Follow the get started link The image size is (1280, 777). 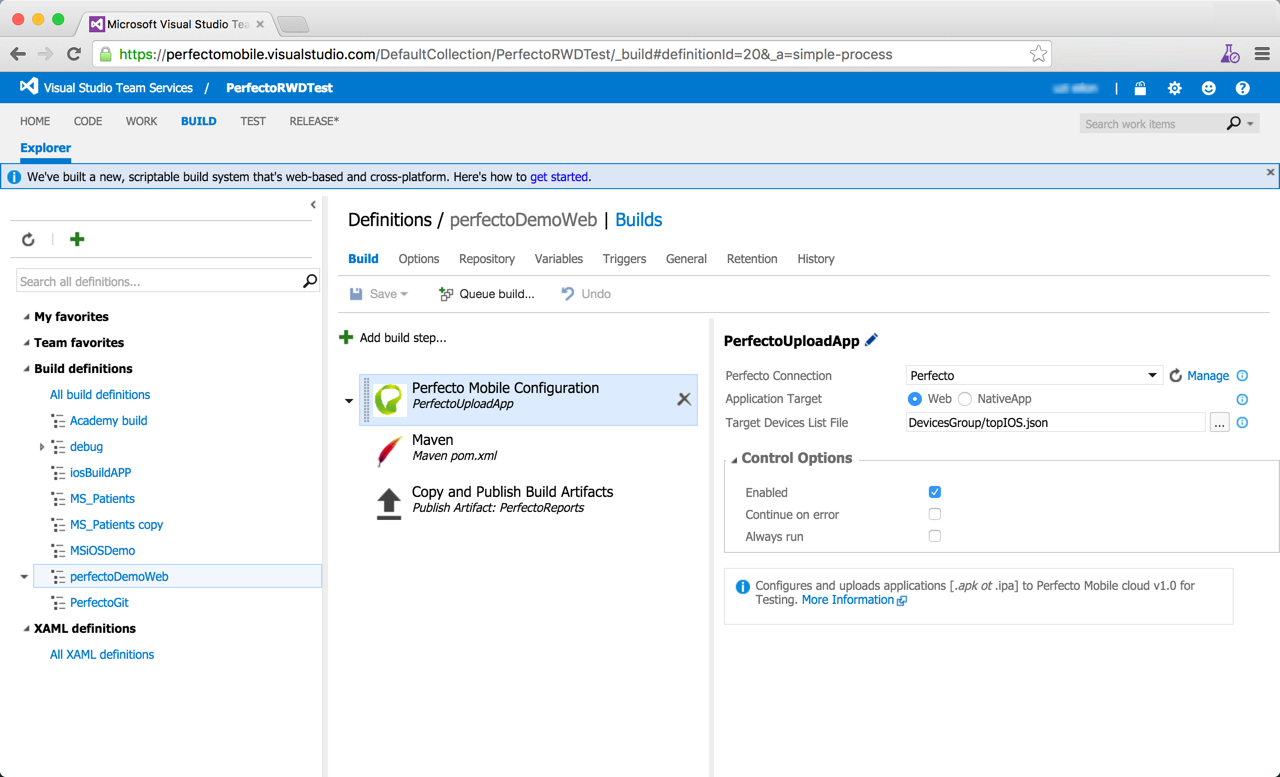pos(559,177)
